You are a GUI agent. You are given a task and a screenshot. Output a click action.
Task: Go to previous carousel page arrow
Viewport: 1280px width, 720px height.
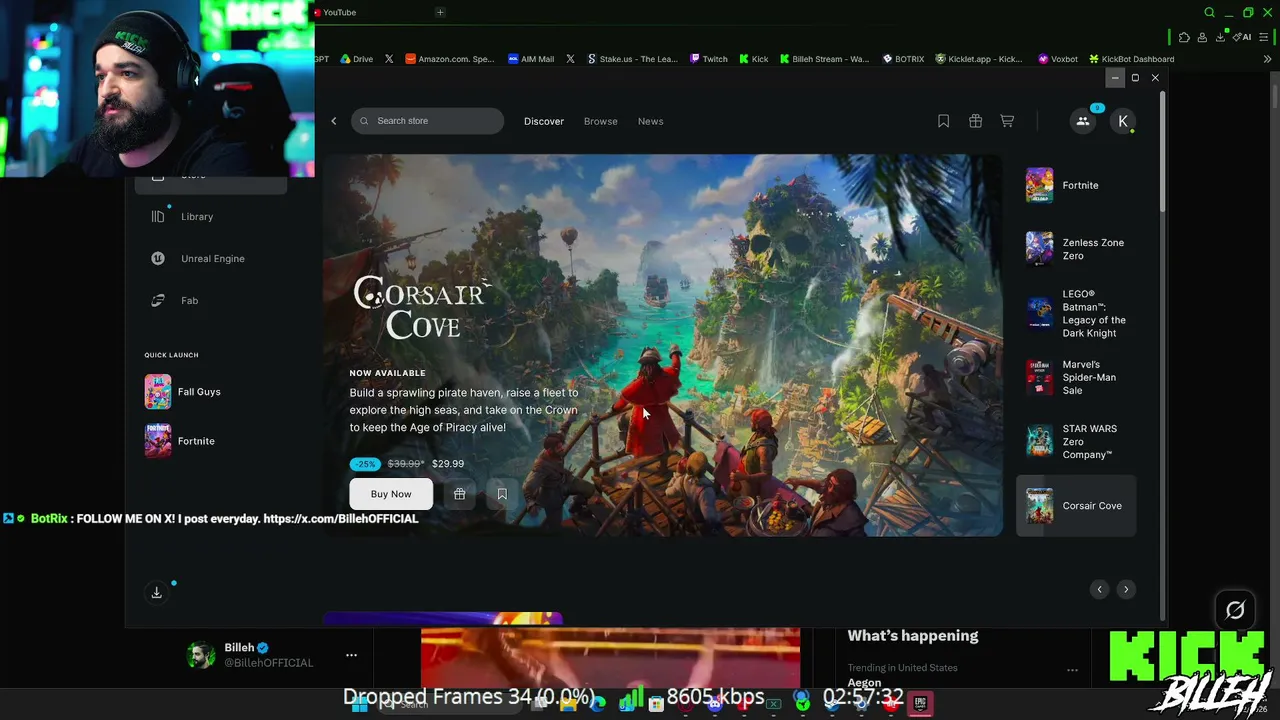click(1099, 589)
